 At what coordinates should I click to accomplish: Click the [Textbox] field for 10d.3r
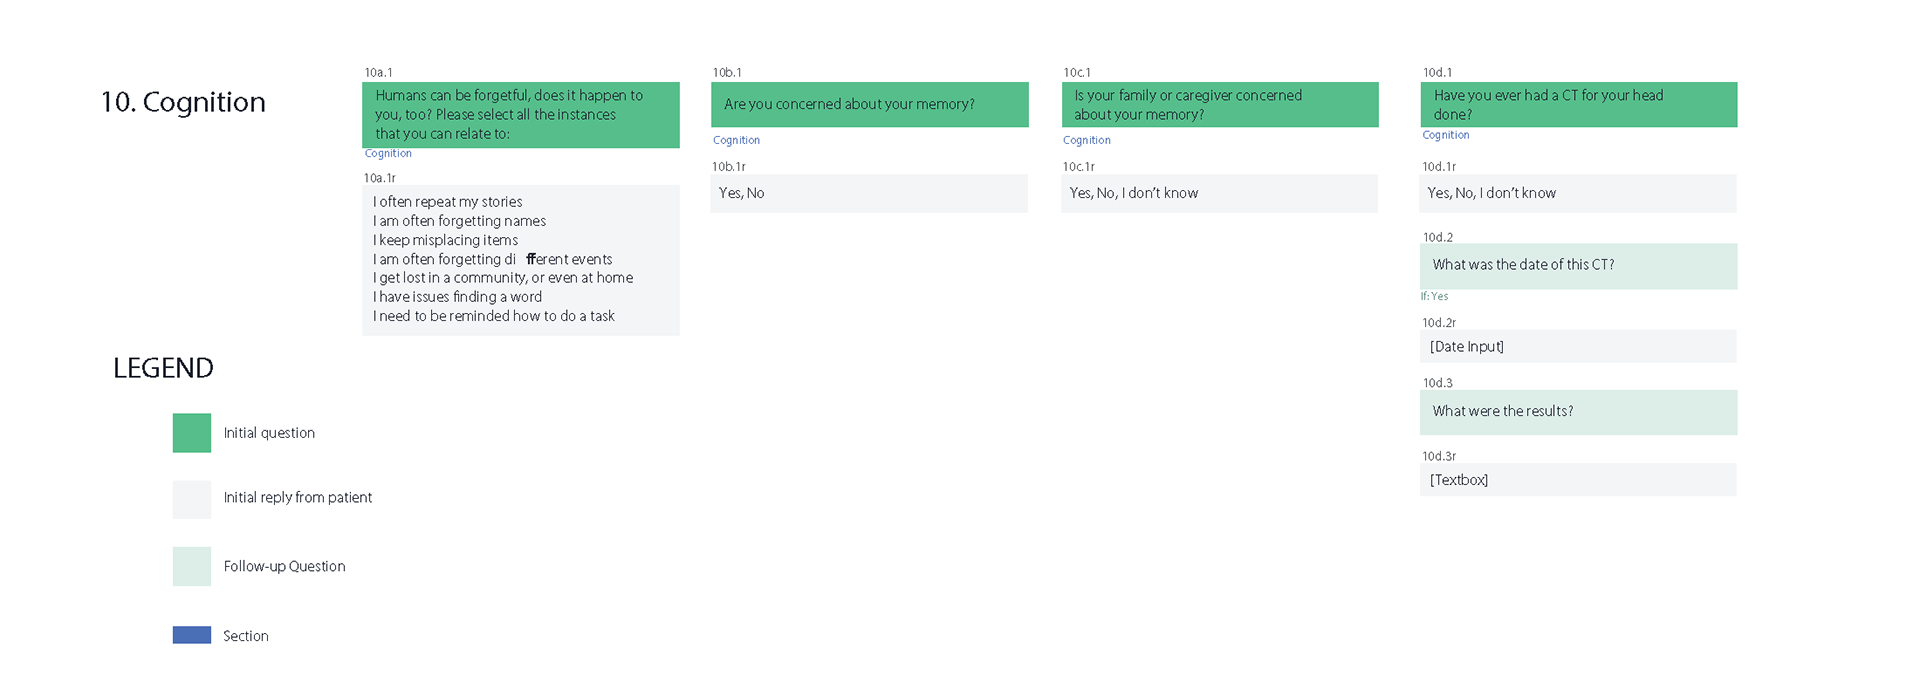(1578, 480)
